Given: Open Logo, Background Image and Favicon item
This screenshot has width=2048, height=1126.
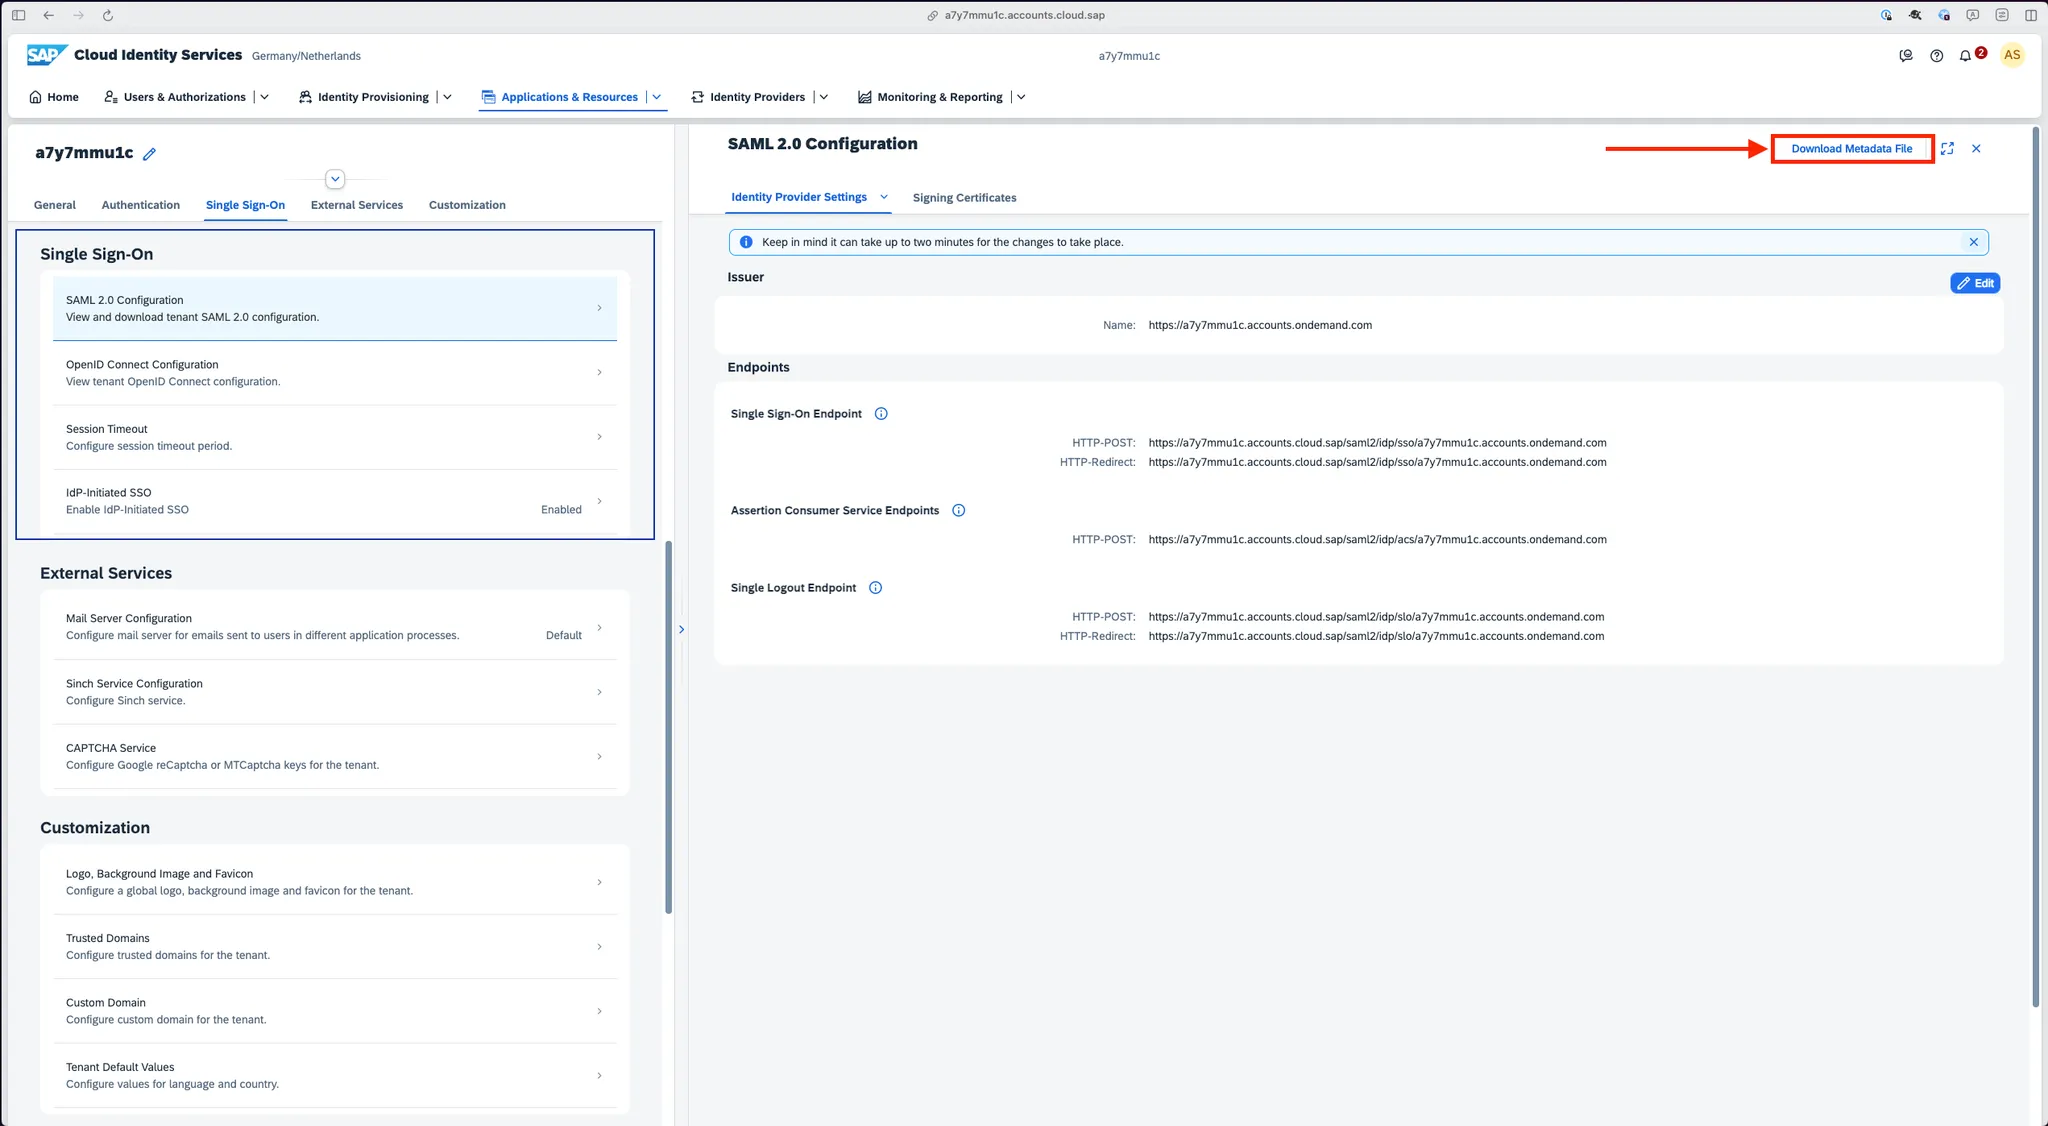Looking at the screenshot, I should click(x=334, y=882).
